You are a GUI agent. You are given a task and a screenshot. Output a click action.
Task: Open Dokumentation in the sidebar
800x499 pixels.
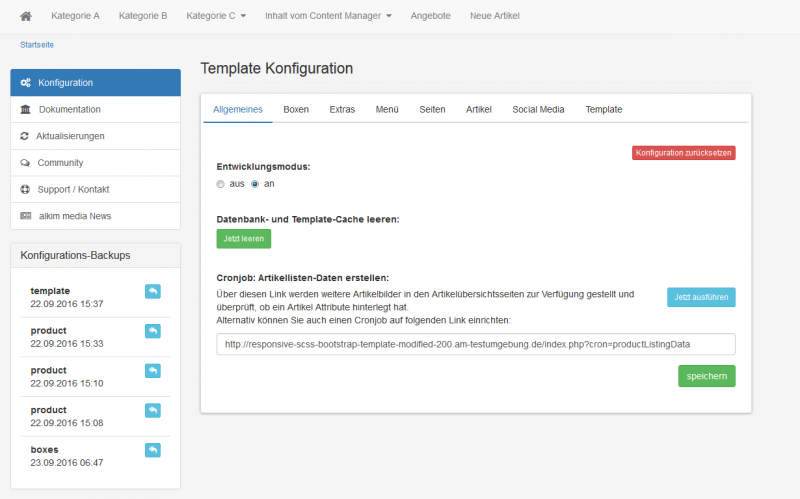(95, 109)
